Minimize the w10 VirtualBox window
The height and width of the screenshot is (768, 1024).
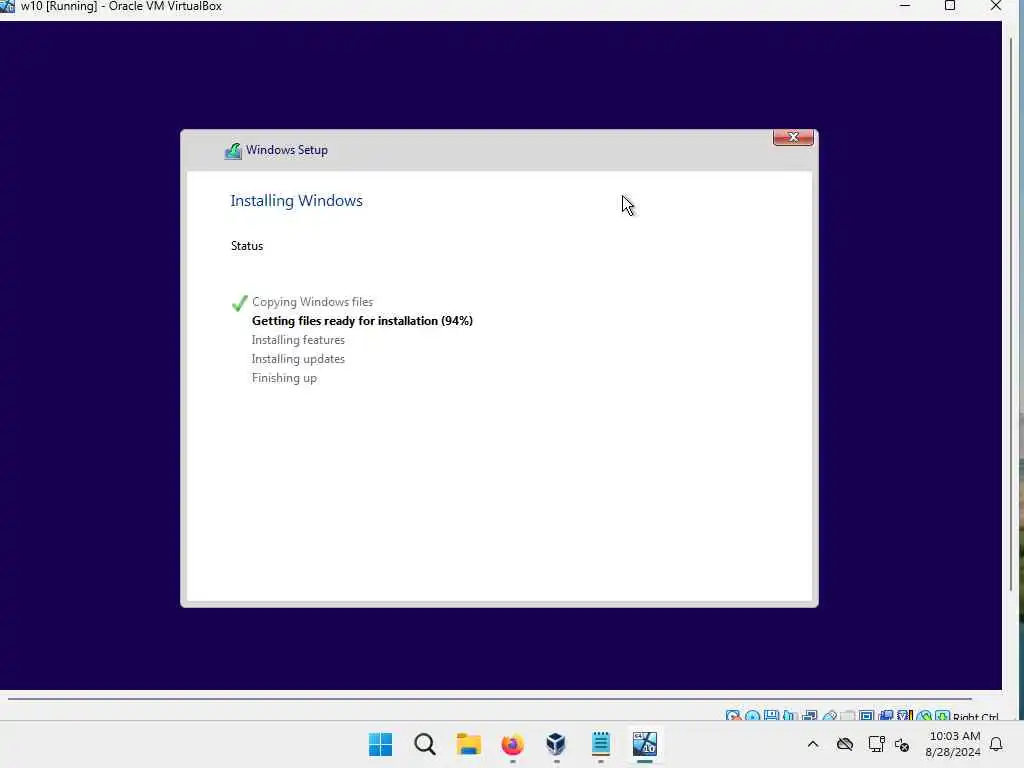pyautogui.click(x=904, y=6)
